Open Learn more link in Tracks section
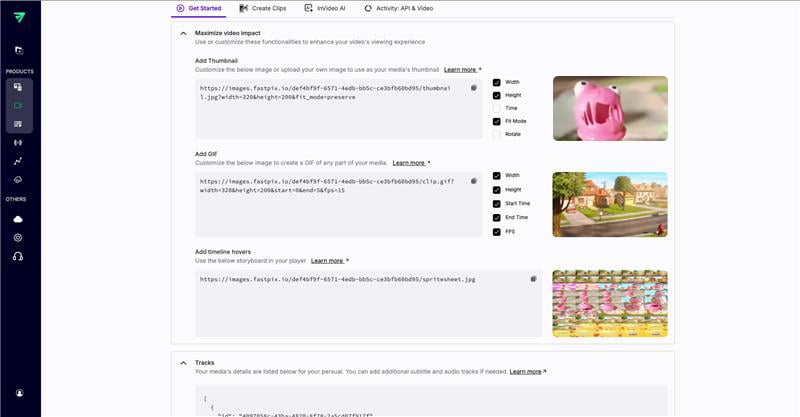The height and width of the screenshot is (417, 800). (x=528, y=372)
